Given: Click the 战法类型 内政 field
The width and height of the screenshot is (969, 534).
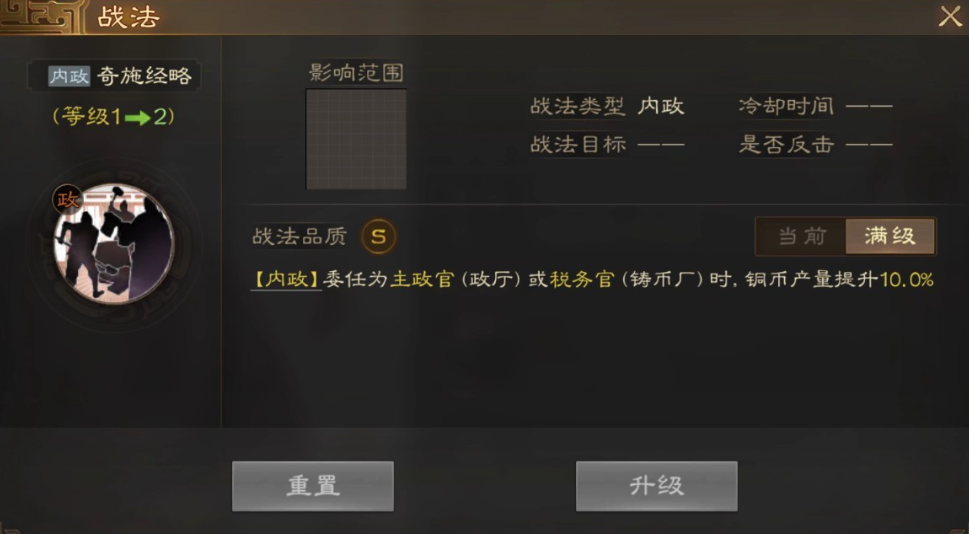Looking at the screenshot, I should (607, 106).
